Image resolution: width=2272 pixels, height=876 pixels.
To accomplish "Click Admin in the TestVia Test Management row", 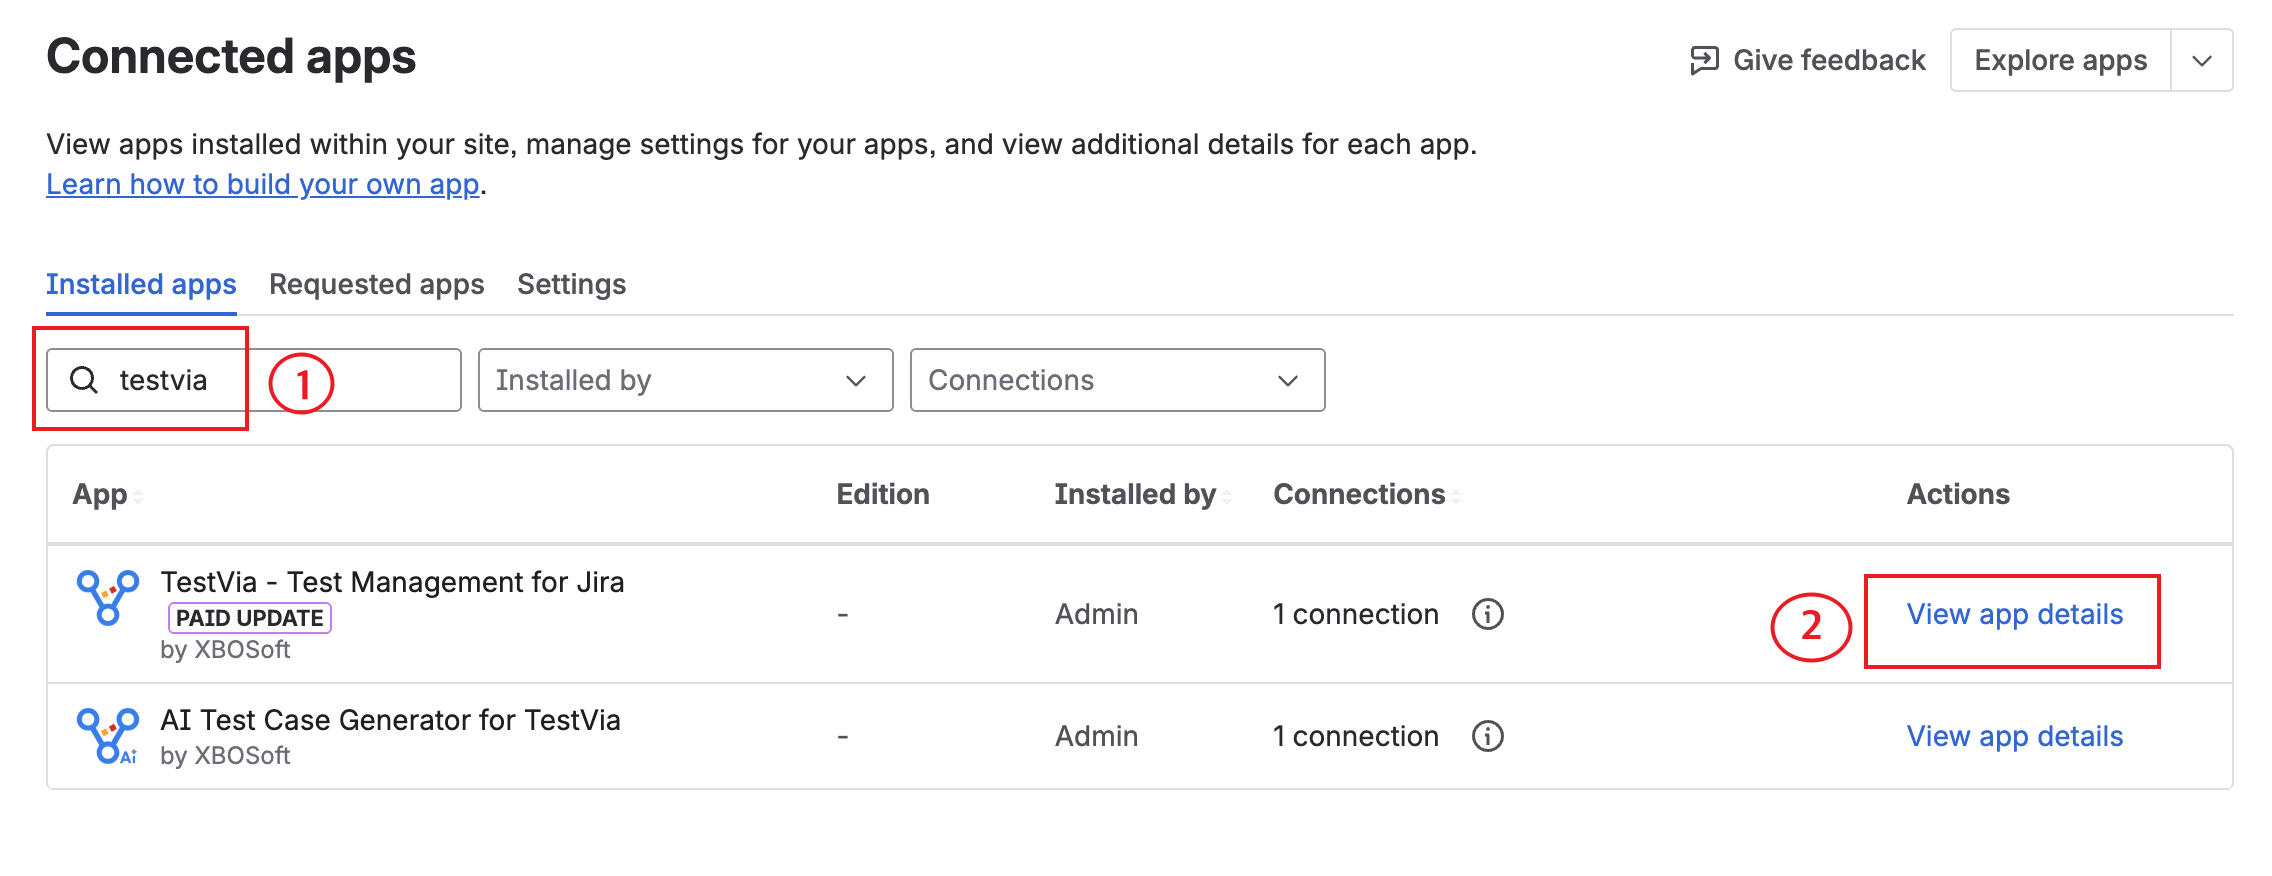I will [x=1096, y=614].
